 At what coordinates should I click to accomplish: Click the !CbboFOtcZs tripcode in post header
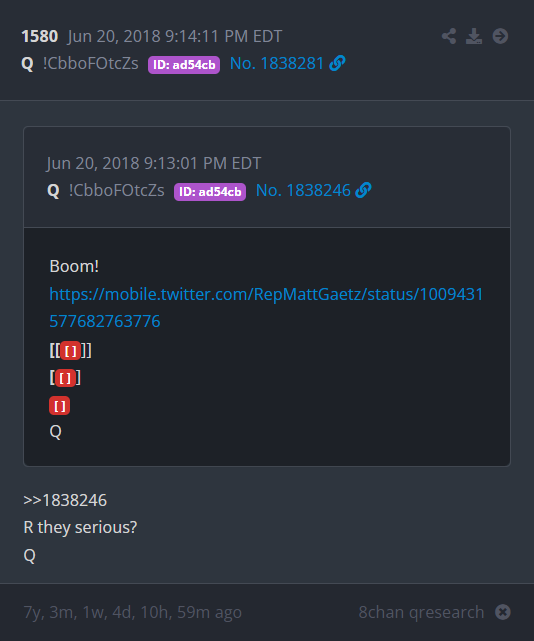coord(91,63)
